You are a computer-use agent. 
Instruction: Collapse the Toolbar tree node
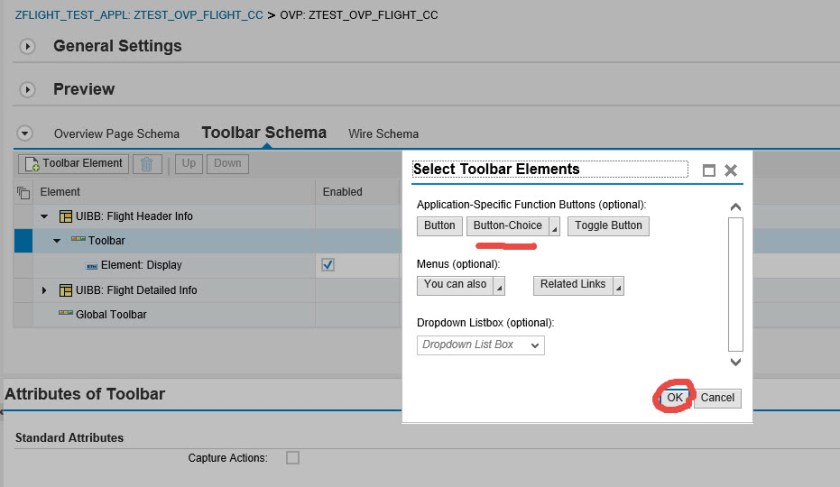click(57, 241)
